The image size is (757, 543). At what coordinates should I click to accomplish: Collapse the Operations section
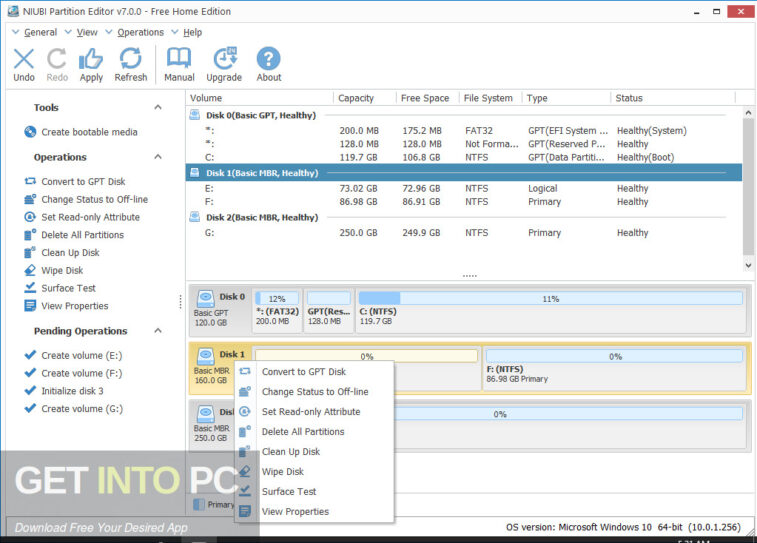pyautogui.click(x=158, y=157)
